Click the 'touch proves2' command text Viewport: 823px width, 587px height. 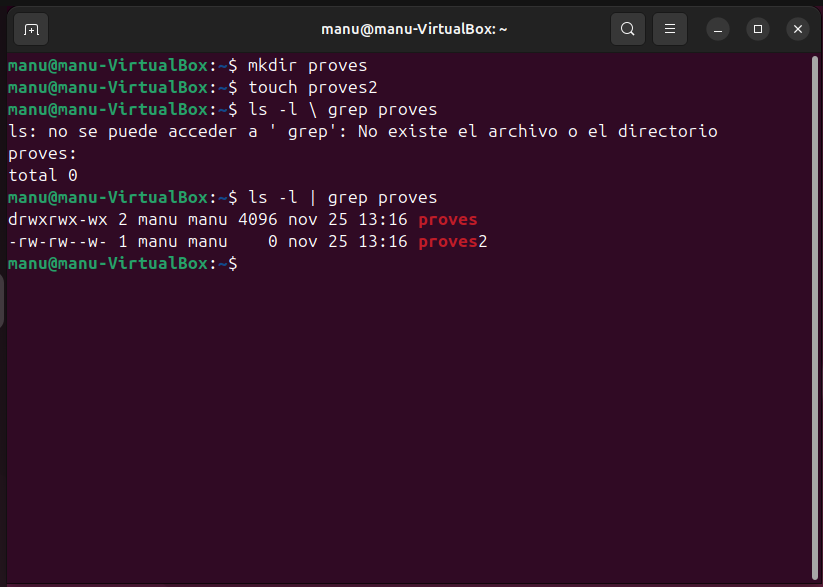point(313,88)
